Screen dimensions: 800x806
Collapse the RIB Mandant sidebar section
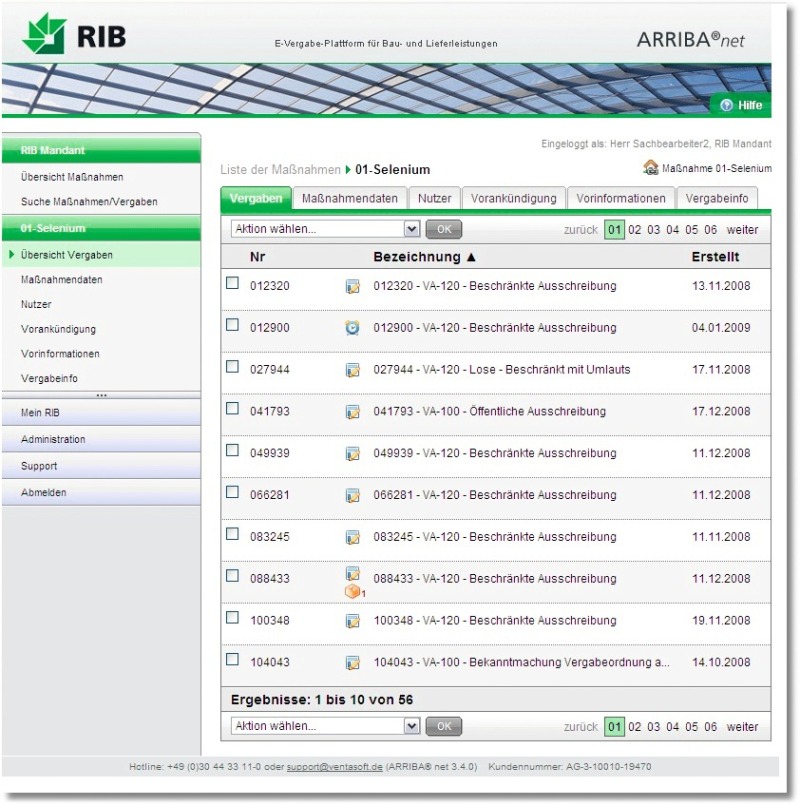click(101, 151)
